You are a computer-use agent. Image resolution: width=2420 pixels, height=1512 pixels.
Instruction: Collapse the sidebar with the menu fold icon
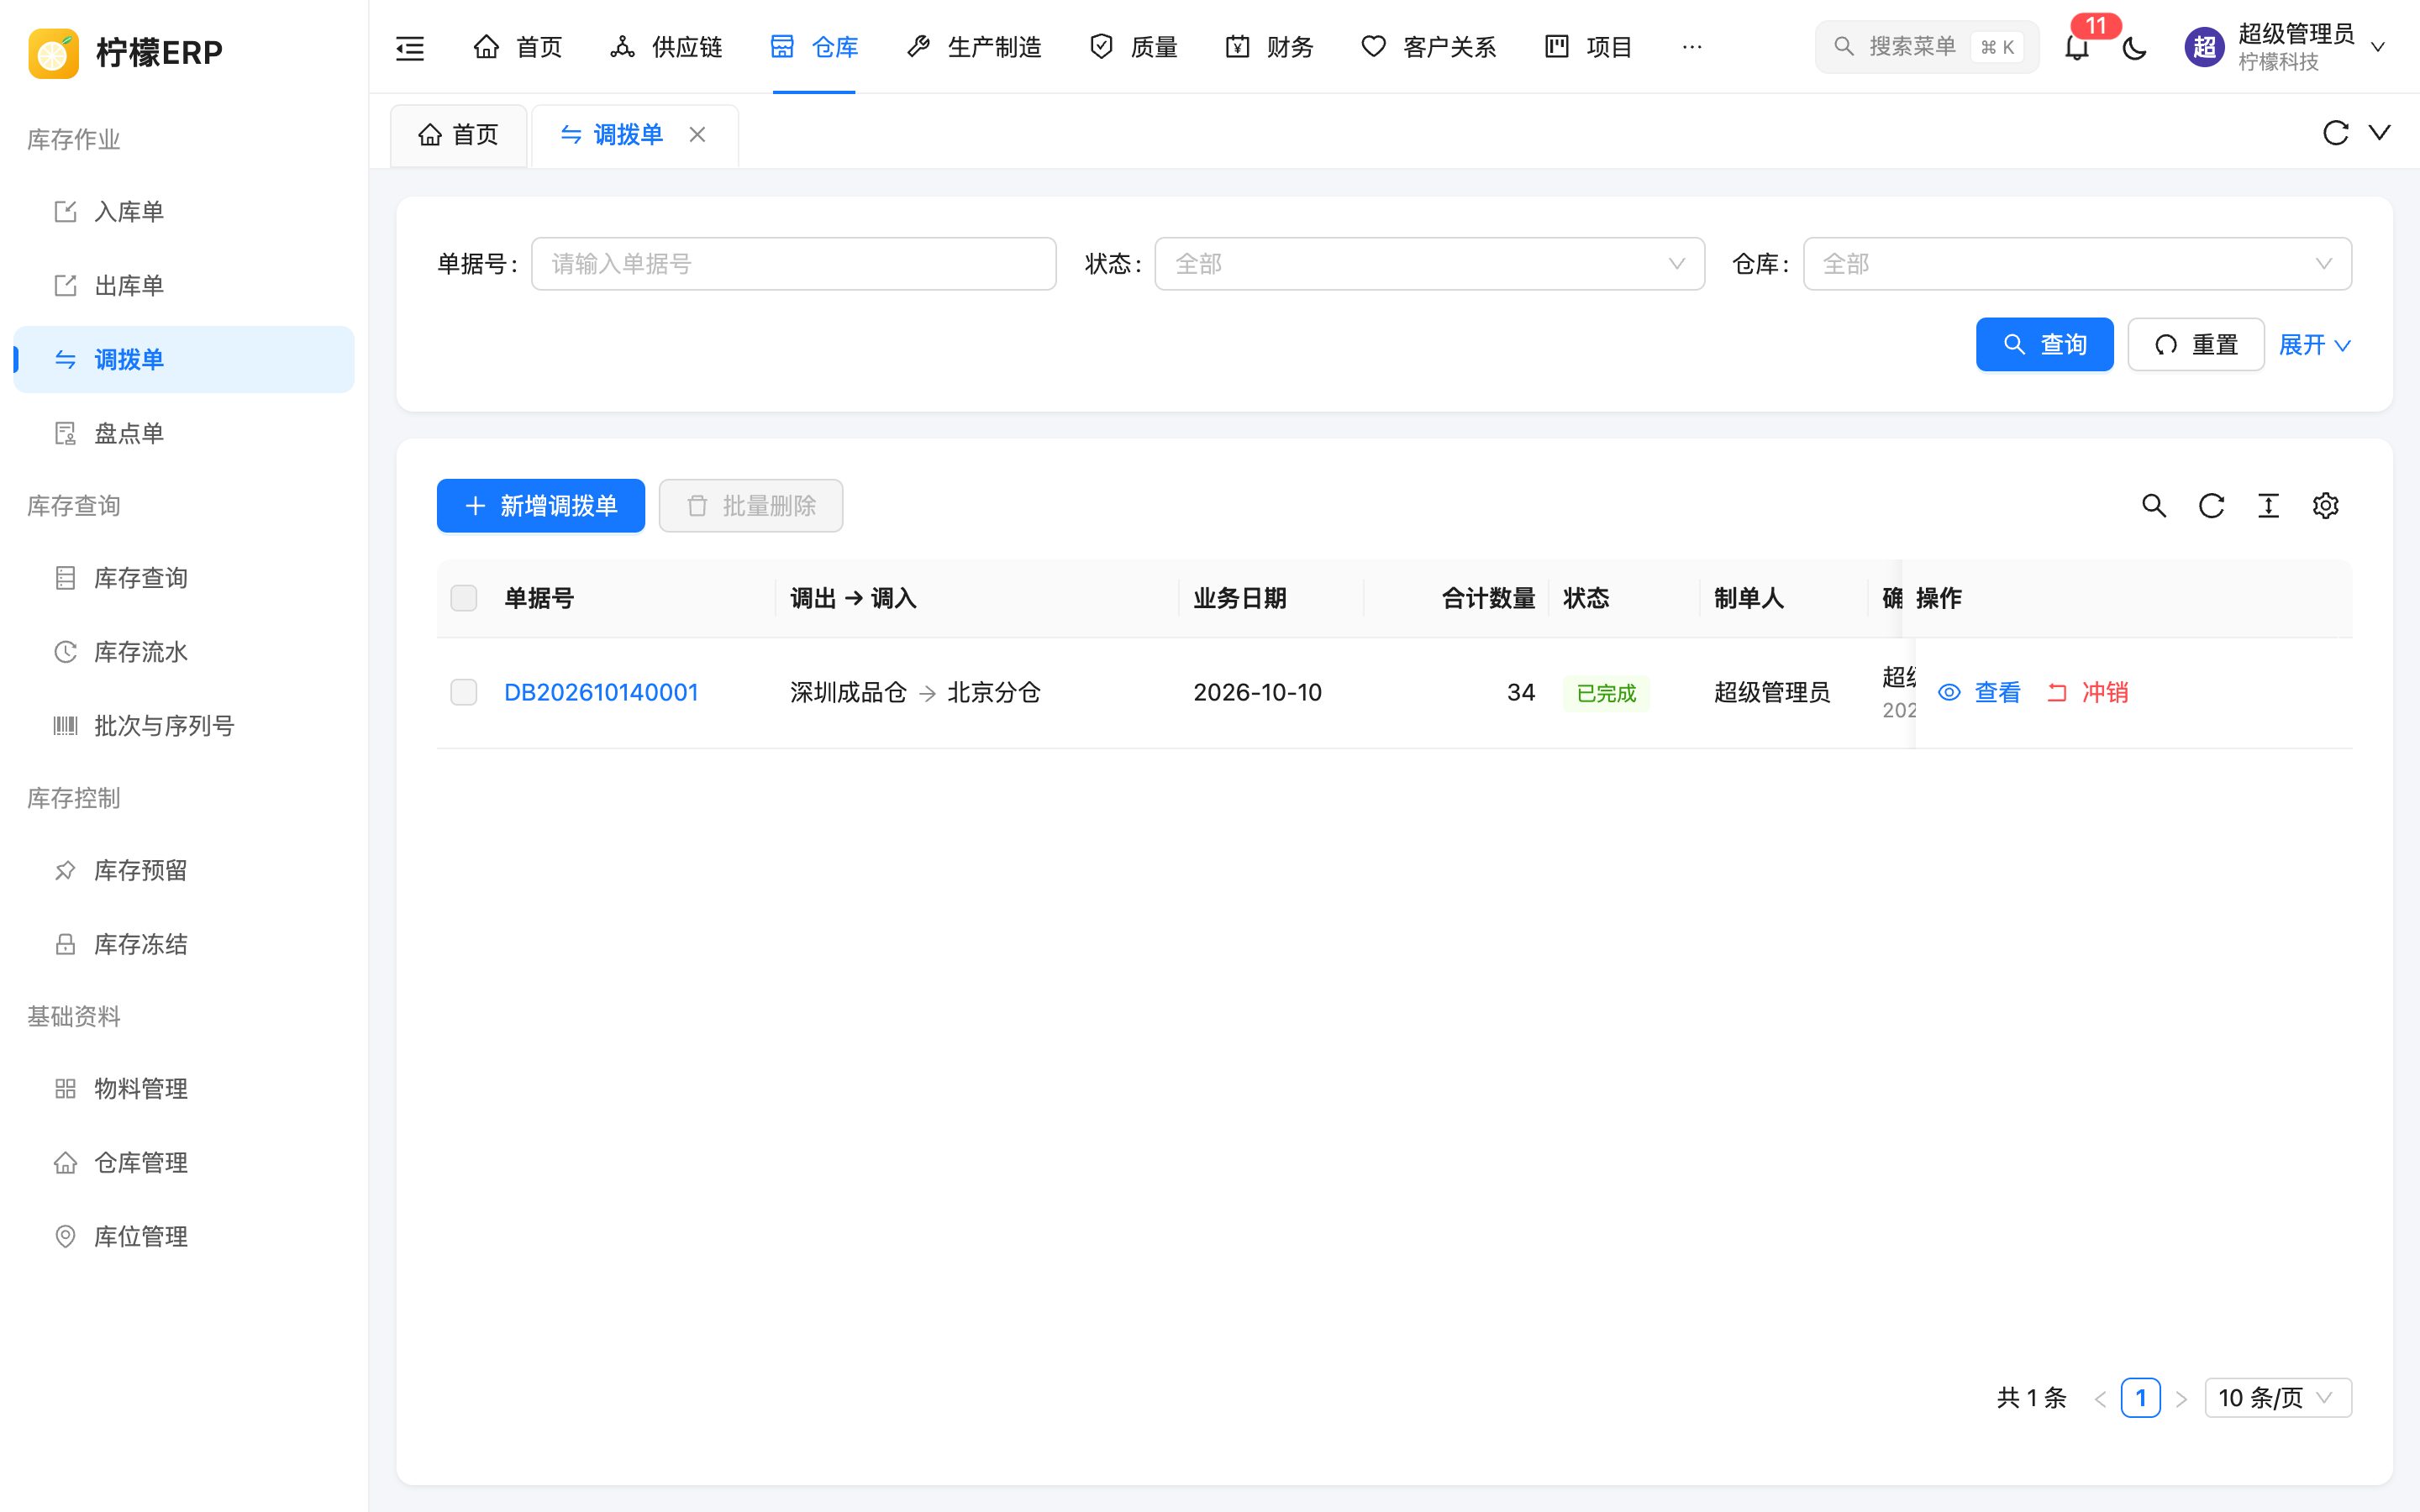(410, 47)
